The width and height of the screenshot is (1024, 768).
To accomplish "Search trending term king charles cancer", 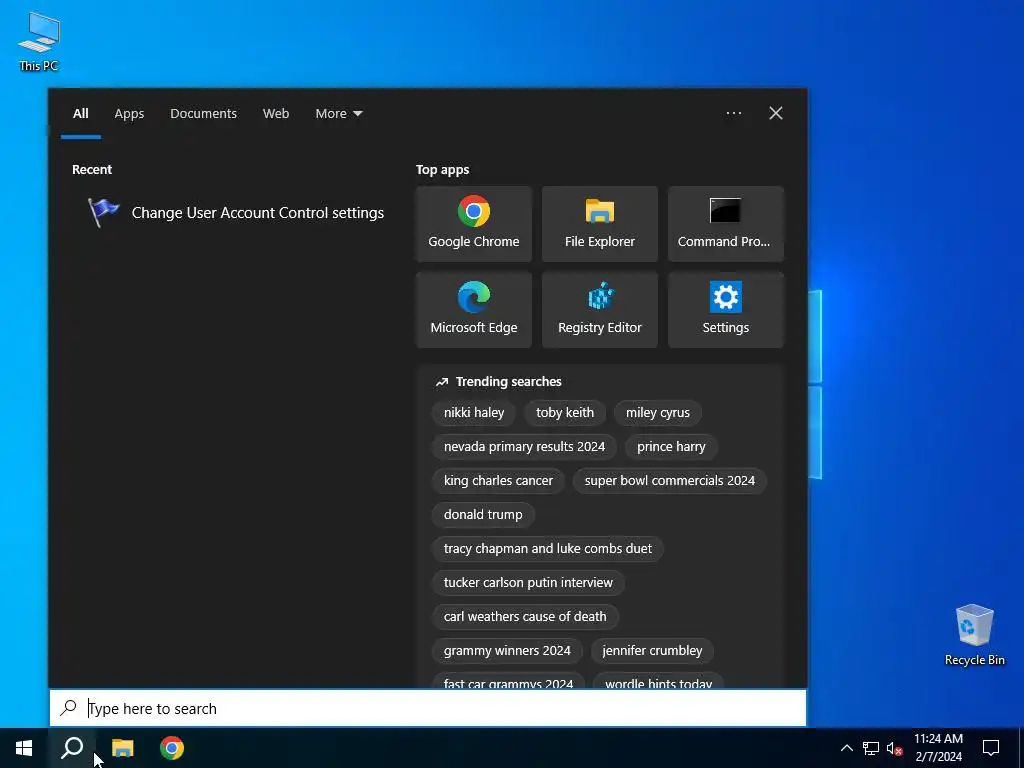I will [498, 481].
